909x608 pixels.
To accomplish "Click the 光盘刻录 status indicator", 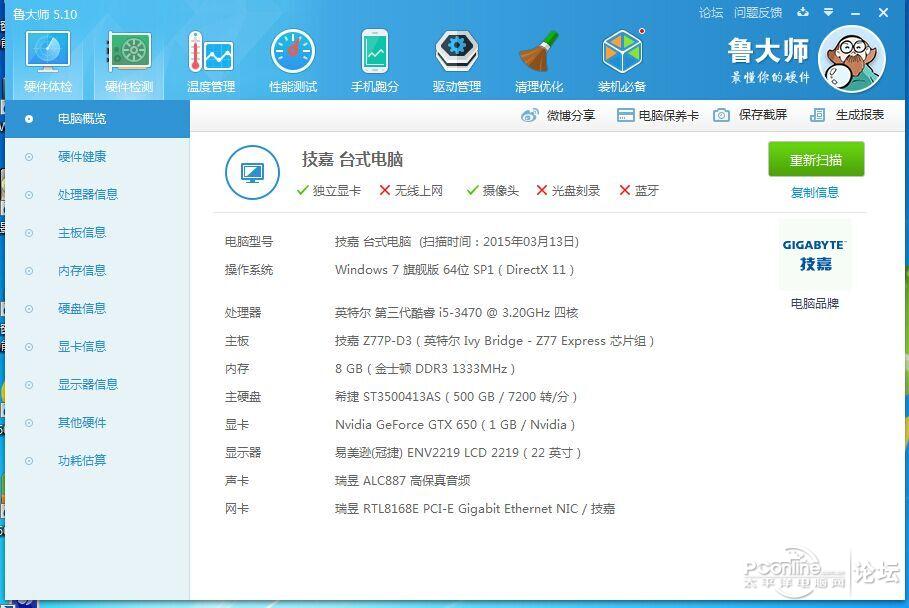I will coord(568,191).
